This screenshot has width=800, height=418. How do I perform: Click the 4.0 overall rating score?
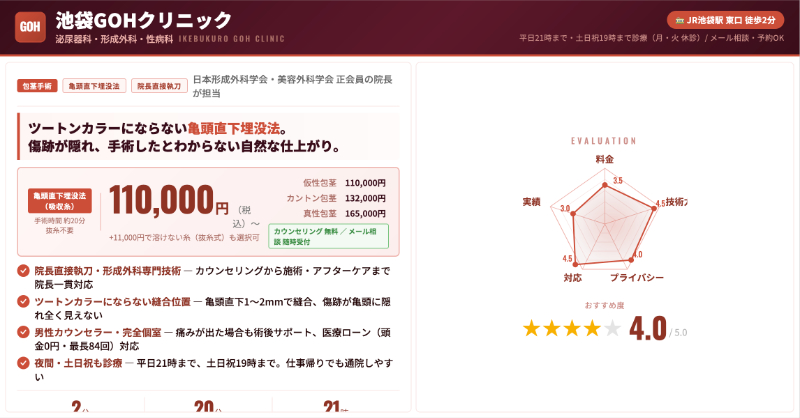(x=647, y=328)
